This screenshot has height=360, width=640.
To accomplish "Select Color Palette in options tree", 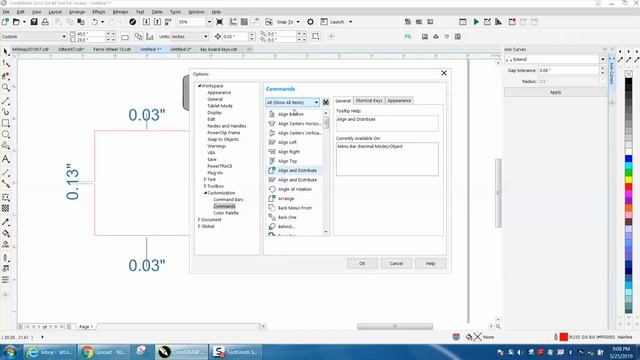I will pyautogui.click(x=226, y=213).
